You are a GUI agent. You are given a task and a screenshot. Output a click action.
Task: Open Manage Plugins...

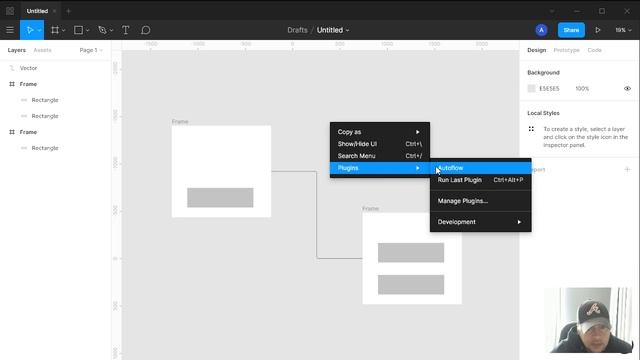480,201
